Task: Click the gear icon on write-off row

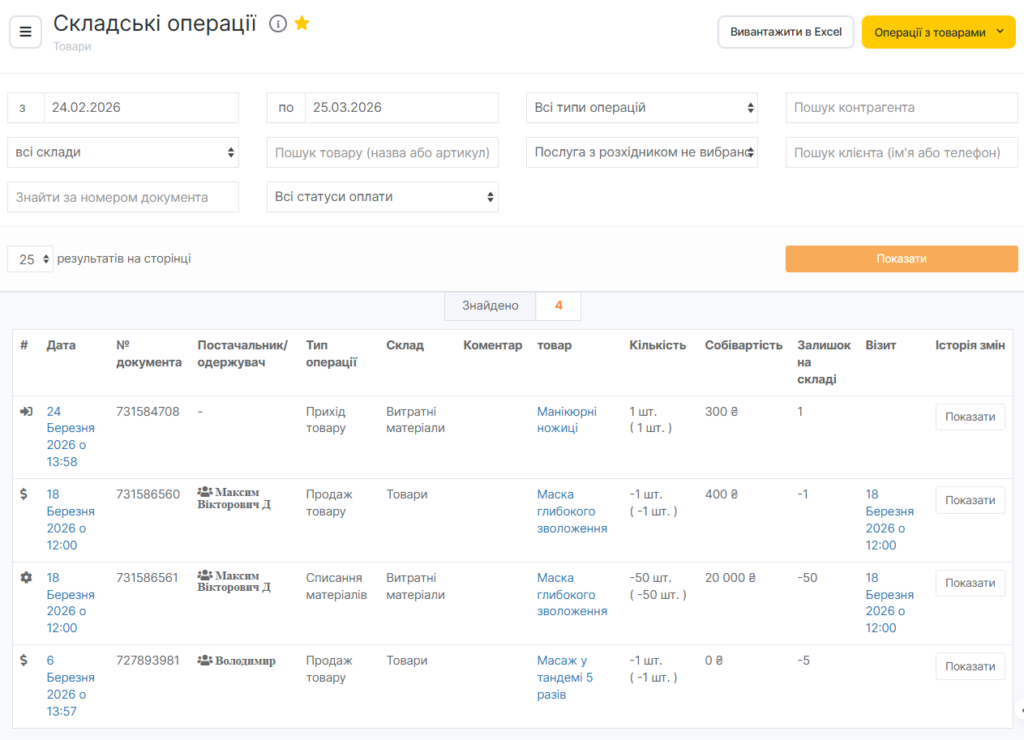Action: click(26, 577)
